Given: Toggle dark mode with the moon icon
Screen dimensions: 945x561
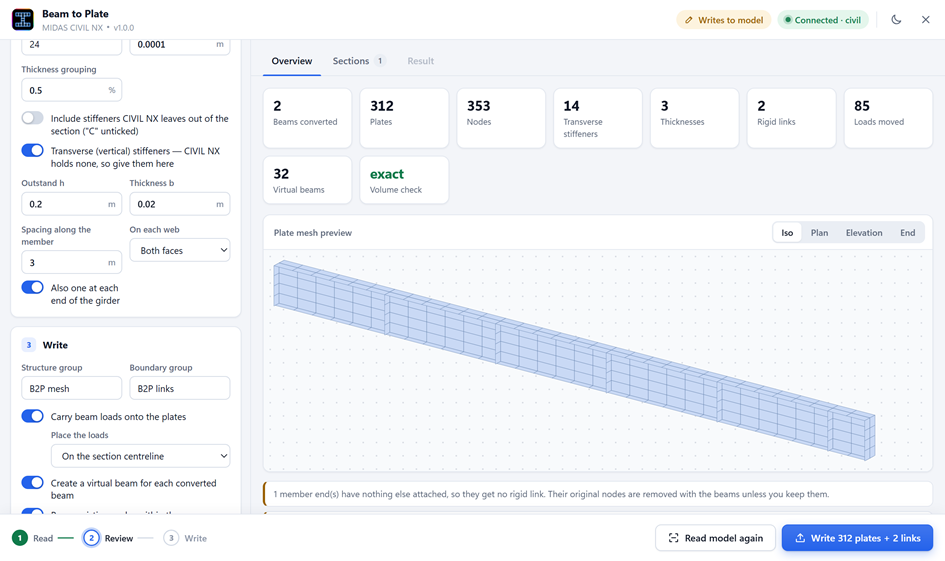Looking at the screenshot, I should pyautogui.click(x=896, y=20).
